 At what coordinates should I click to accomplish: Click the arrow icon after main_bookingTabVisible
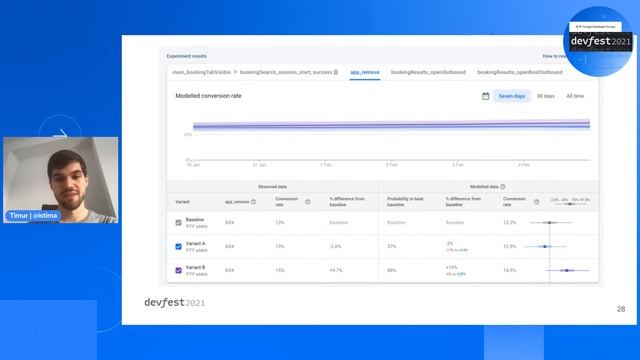[235, 72]
